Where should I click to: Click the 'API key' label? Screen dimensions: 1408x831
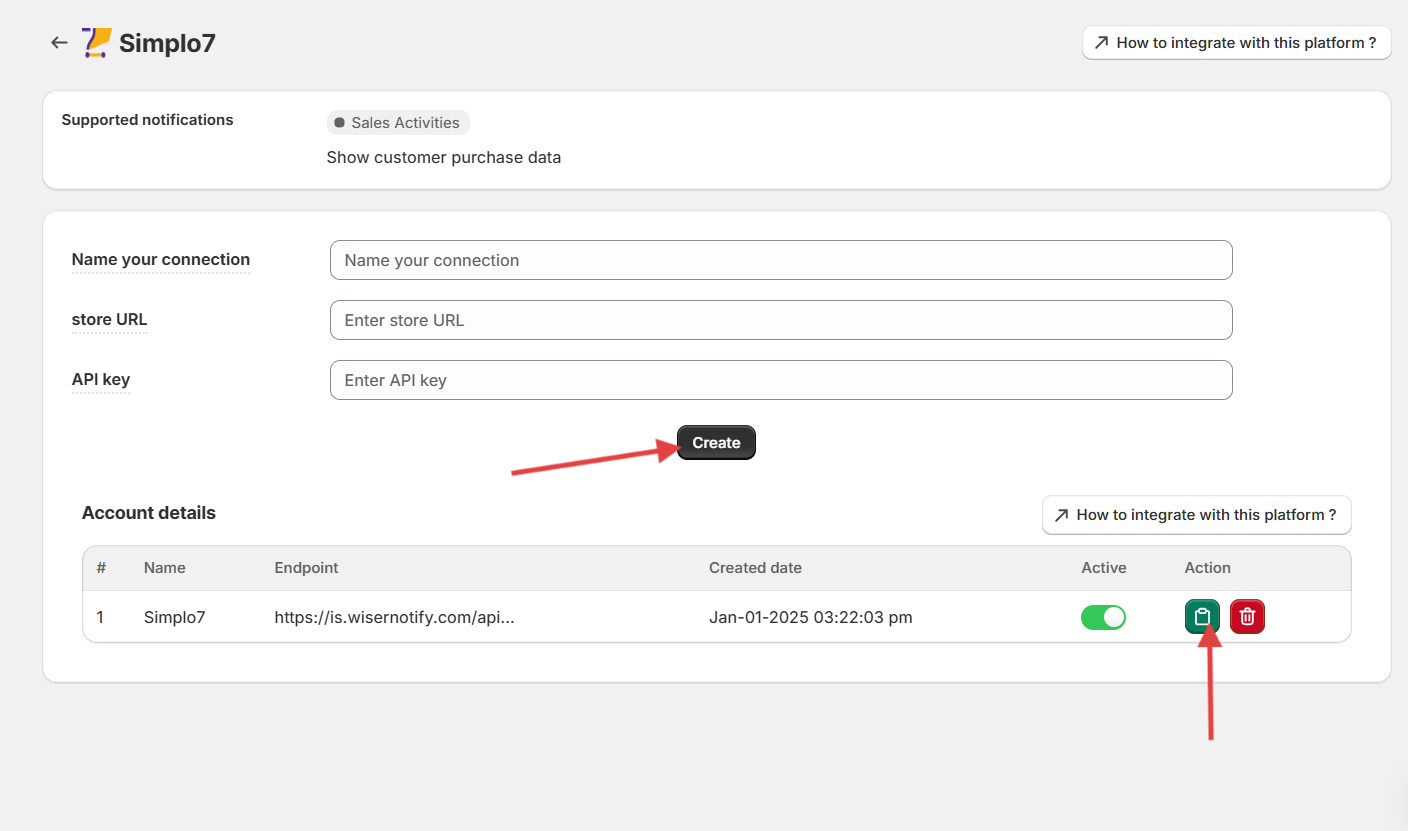point(101,380)
